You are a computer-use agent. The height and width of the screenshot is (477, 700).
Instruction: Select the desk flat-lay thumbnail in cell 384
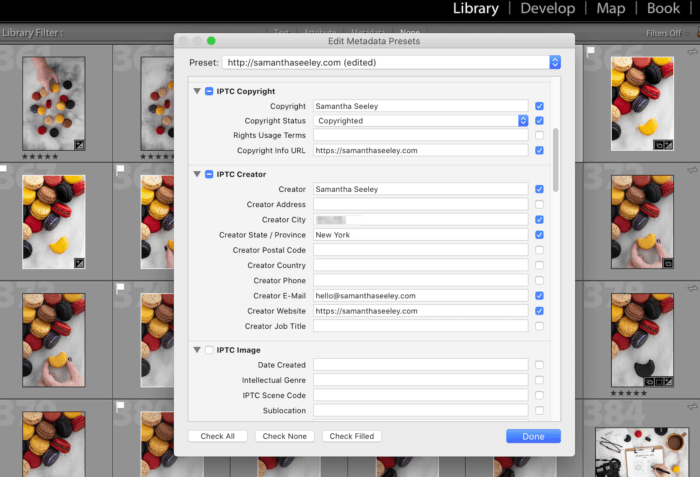(642, 452)
